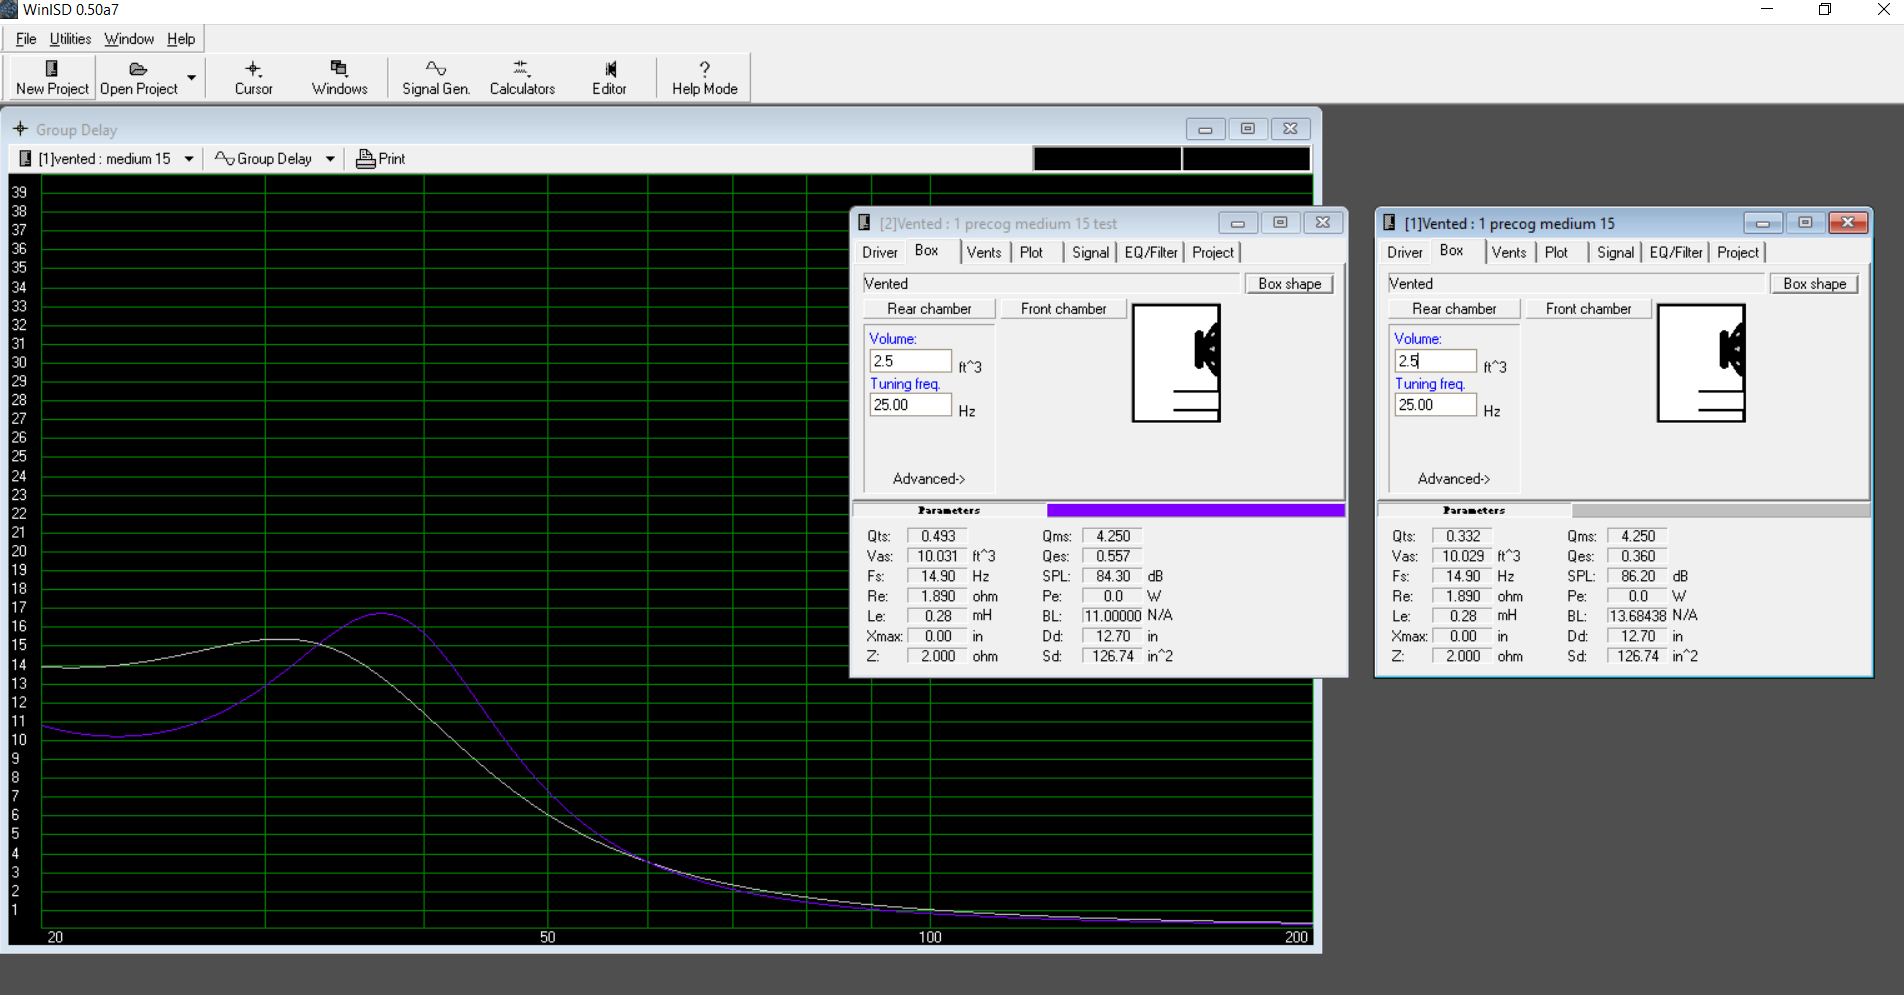
Task: Expand Advanced options in project 1 window
Action: pyautogui.click(x=1454, y=479)
